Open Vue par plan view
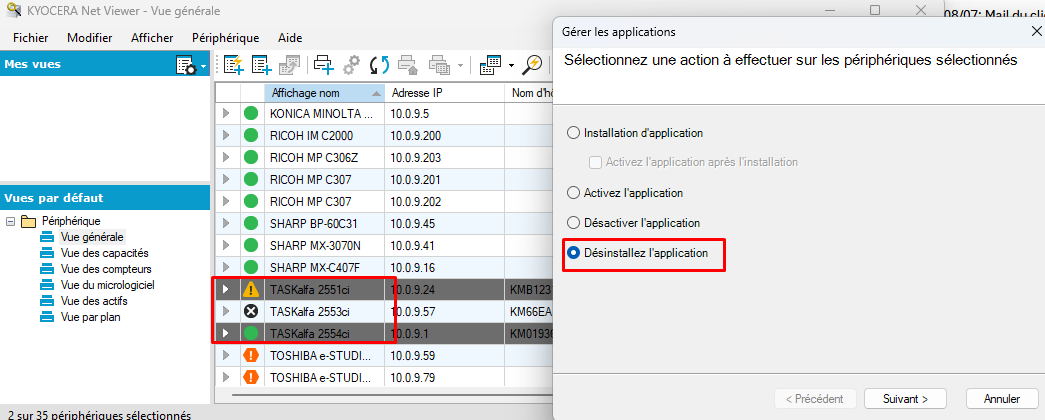1045x420 pixels. tap(90, 317)
